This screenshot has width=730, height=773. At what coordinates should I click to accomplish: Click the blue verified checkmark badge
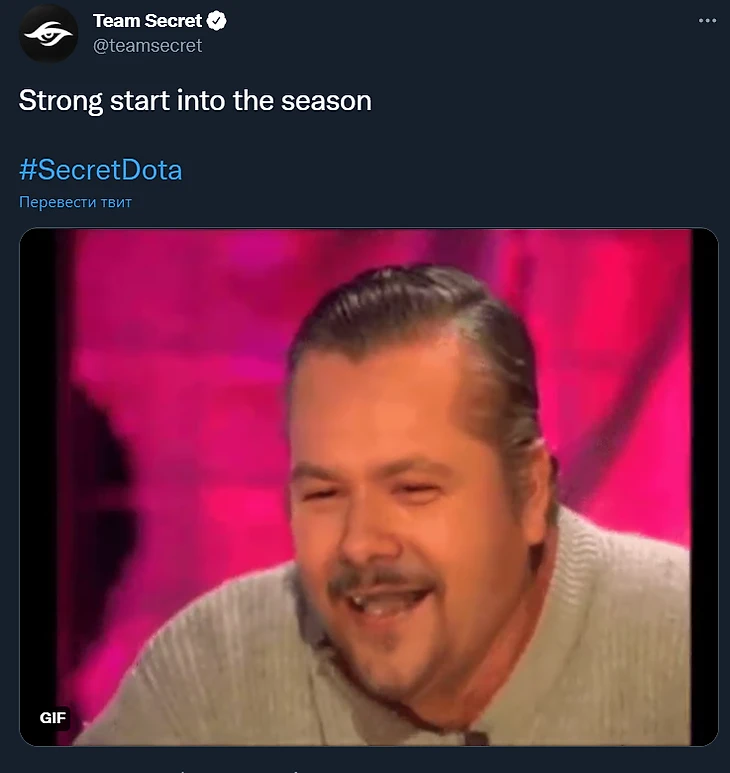[216, 21]
